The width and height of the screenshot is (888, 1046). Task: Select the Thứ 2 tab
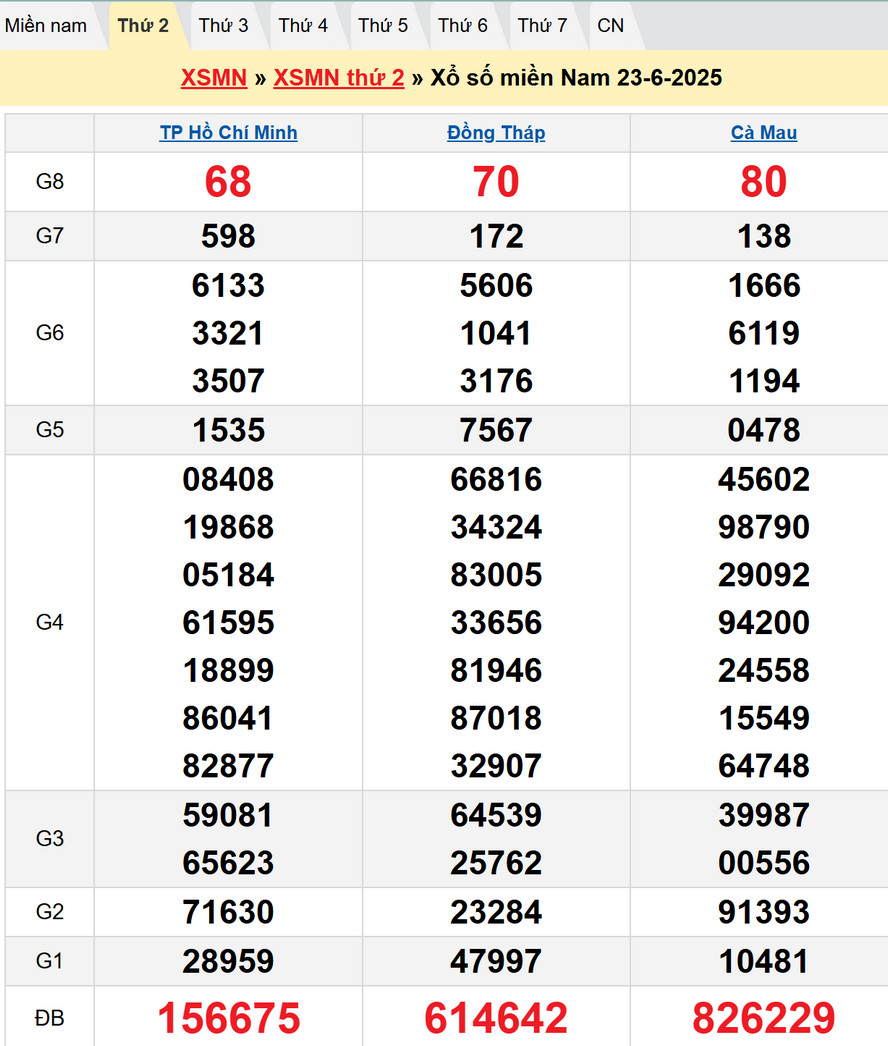143,26
